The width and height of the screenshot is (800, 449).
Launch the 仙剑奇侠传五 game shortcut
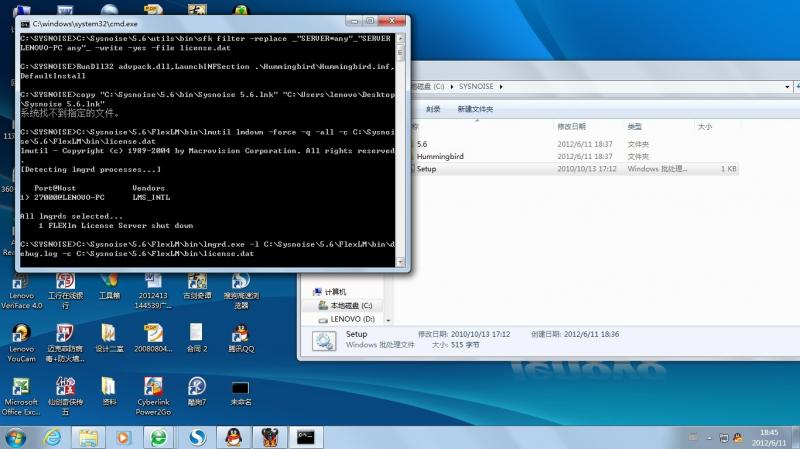point(65,397)
